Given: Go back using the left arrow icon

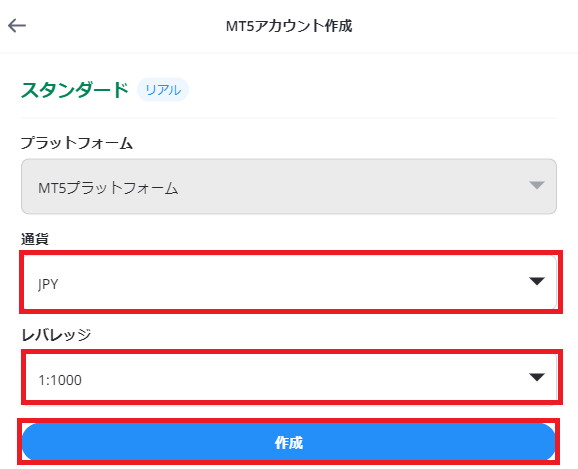Looking at the screenshot, I should tap(17, 25).
